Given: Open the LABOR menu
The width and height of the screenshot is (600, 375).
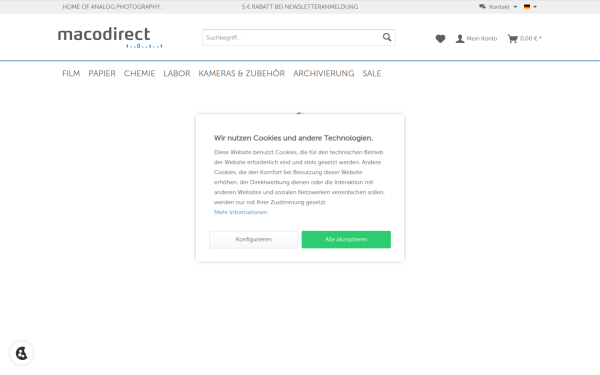Looking at the screenshot, I should coord(177,73).
